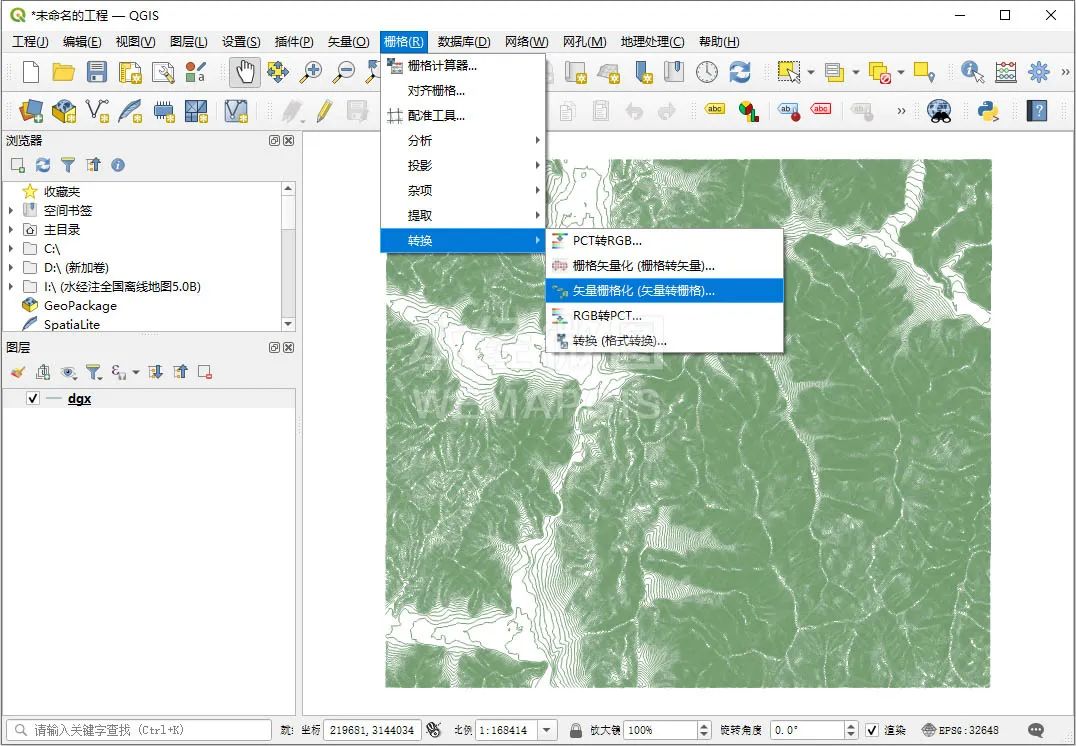Open the style manager icon

(196, 72)
